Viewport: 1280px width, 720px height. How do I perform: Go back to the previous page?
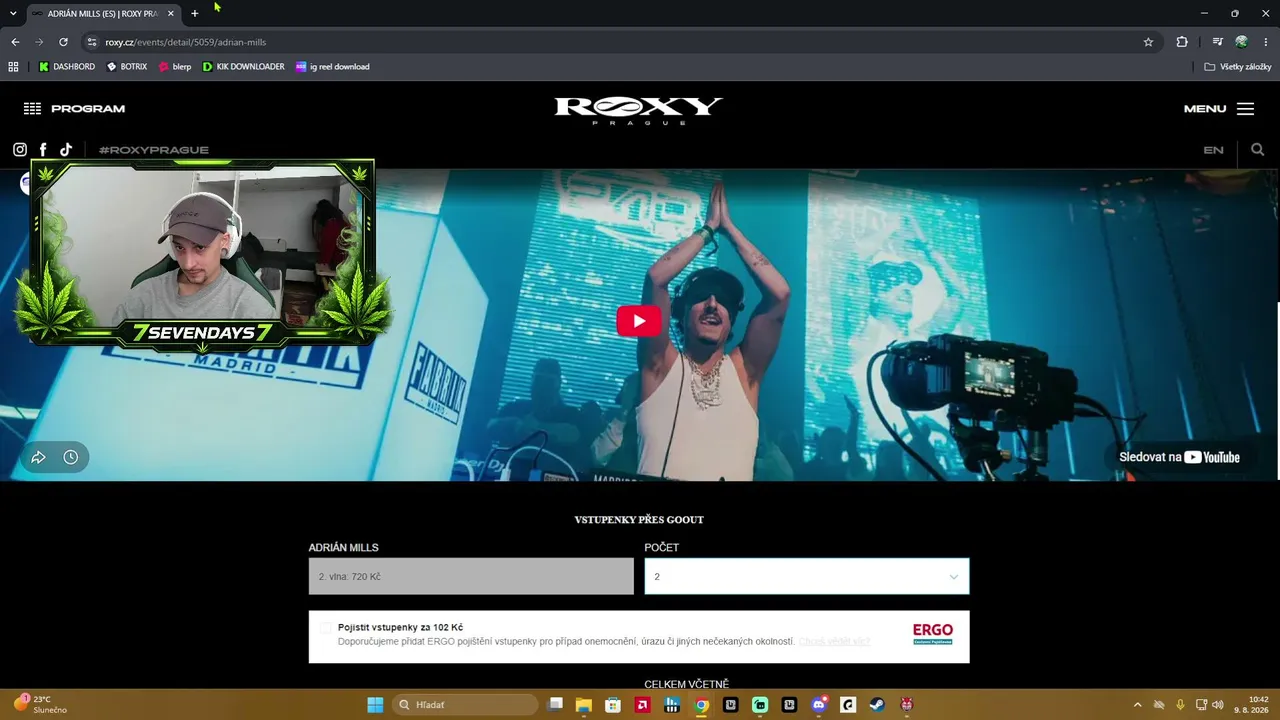click(15, 42)
